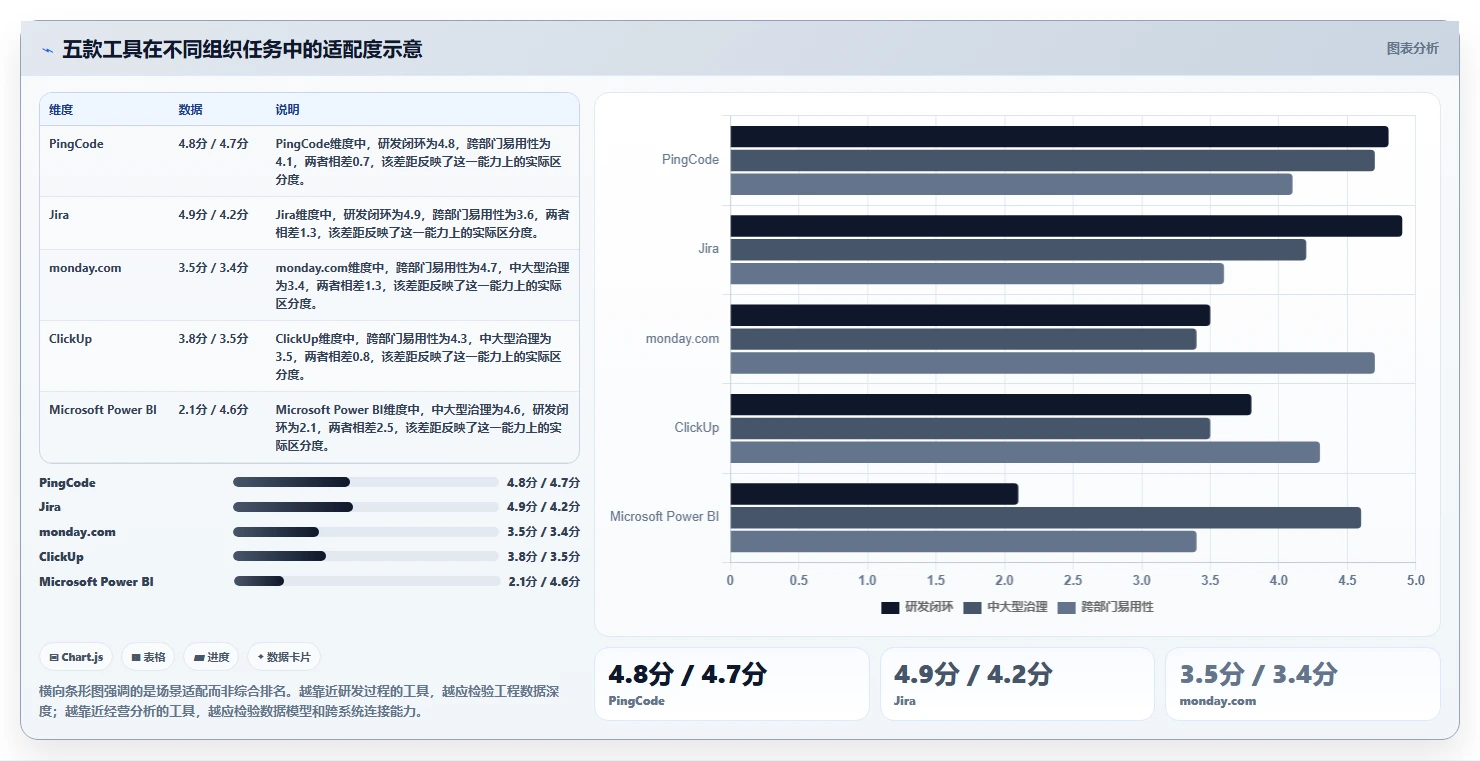Click the PingCode chart axis label
The width and height of the screenshot is (1480, 761).
coord(690,160)
